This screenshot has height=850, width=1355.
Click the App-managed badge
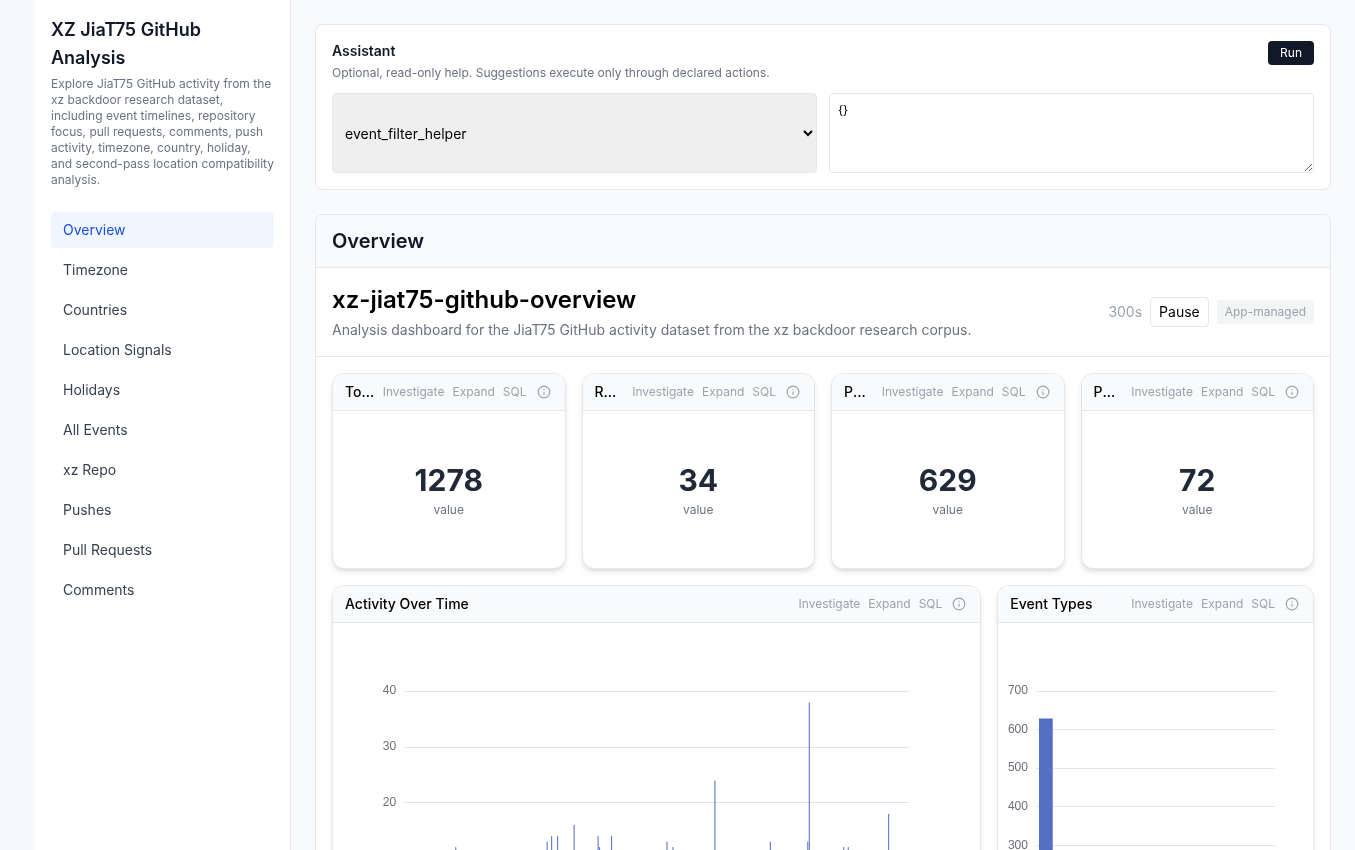[1265, 312]
